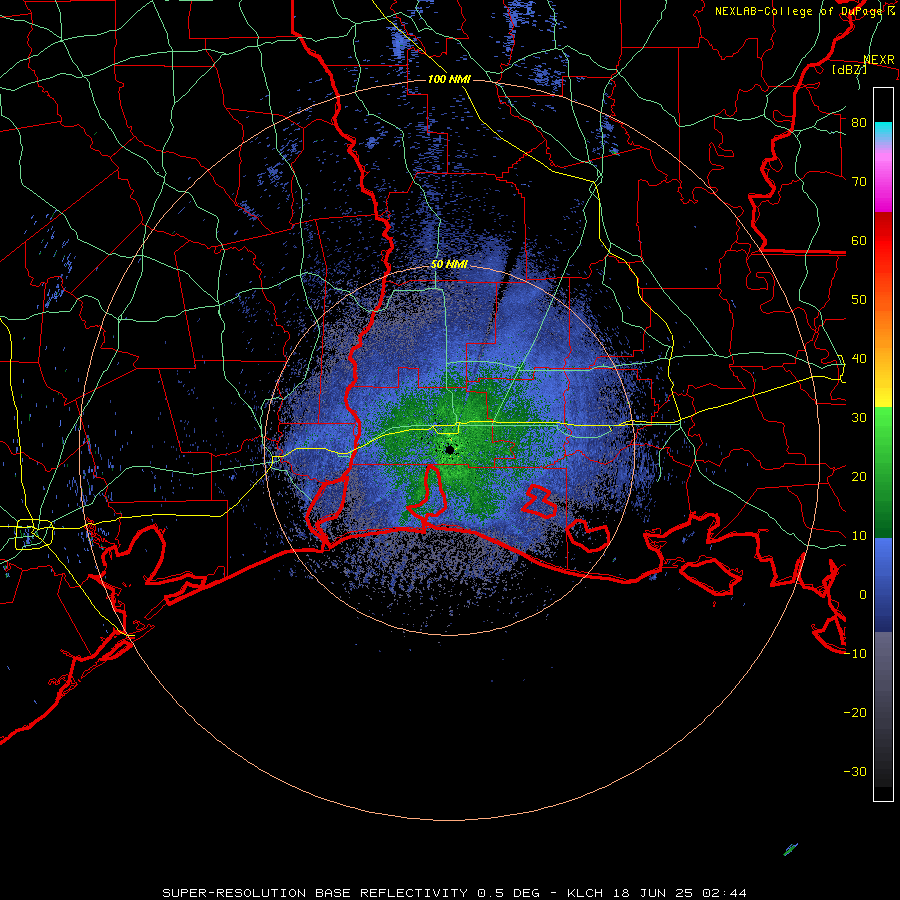The image size is (900, 900).
Task: Select the 60 dBZ scale label
Action: [x=859, y=241]
